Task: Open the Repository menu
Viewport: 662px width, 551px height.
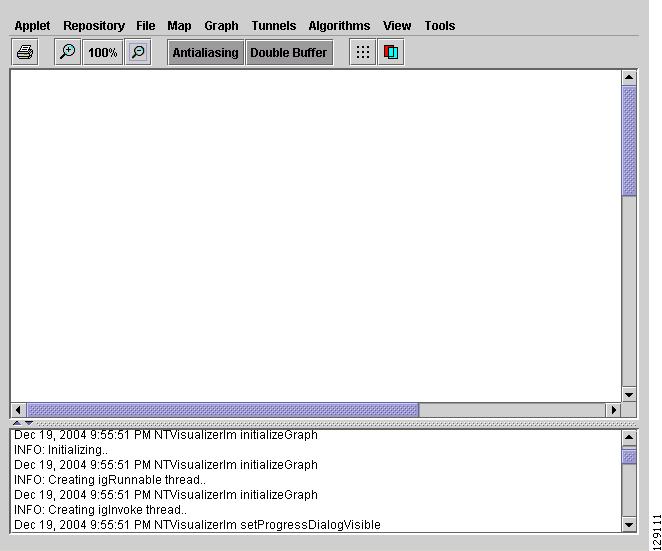Action: 94,26
